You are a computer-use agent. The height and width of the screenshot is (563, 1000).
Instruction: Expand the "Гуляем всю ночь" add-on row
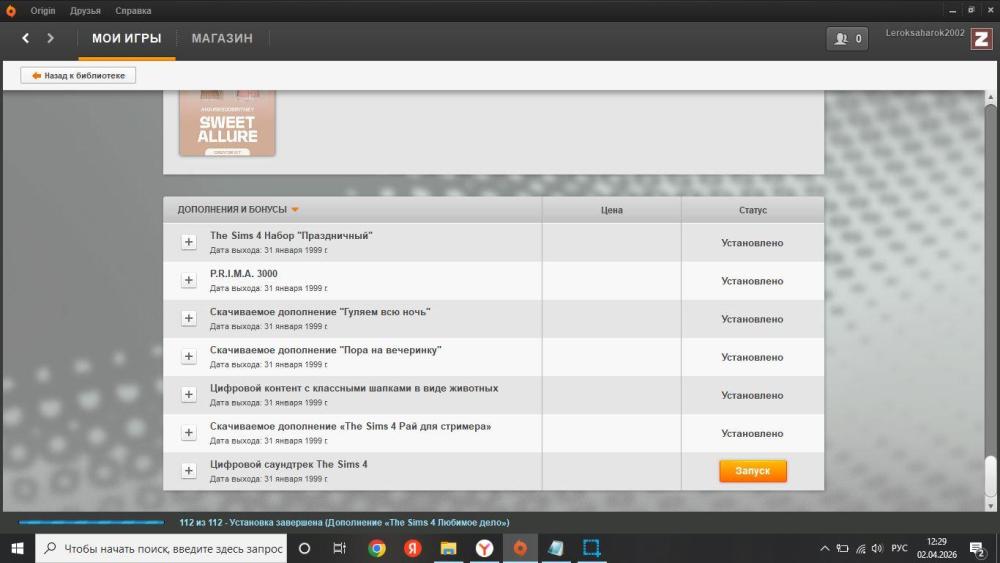coord(188,319)
